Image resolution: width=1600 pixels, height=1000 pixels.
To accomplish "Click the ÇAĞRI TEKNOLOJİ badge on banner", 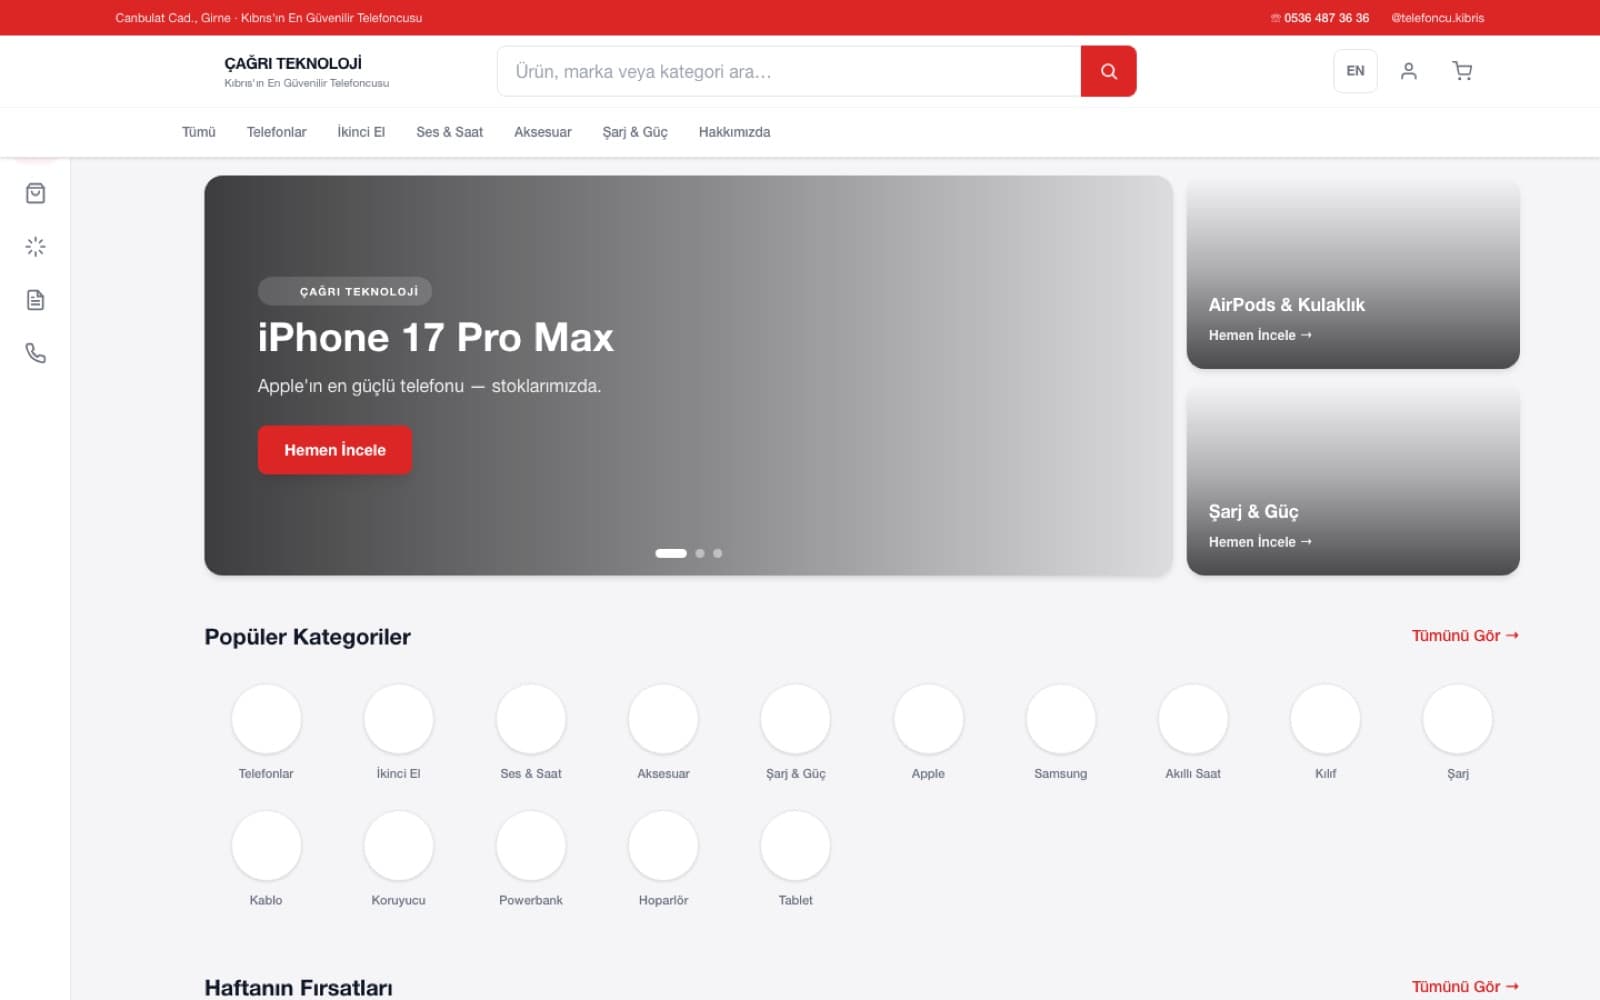I will [345, 291].
